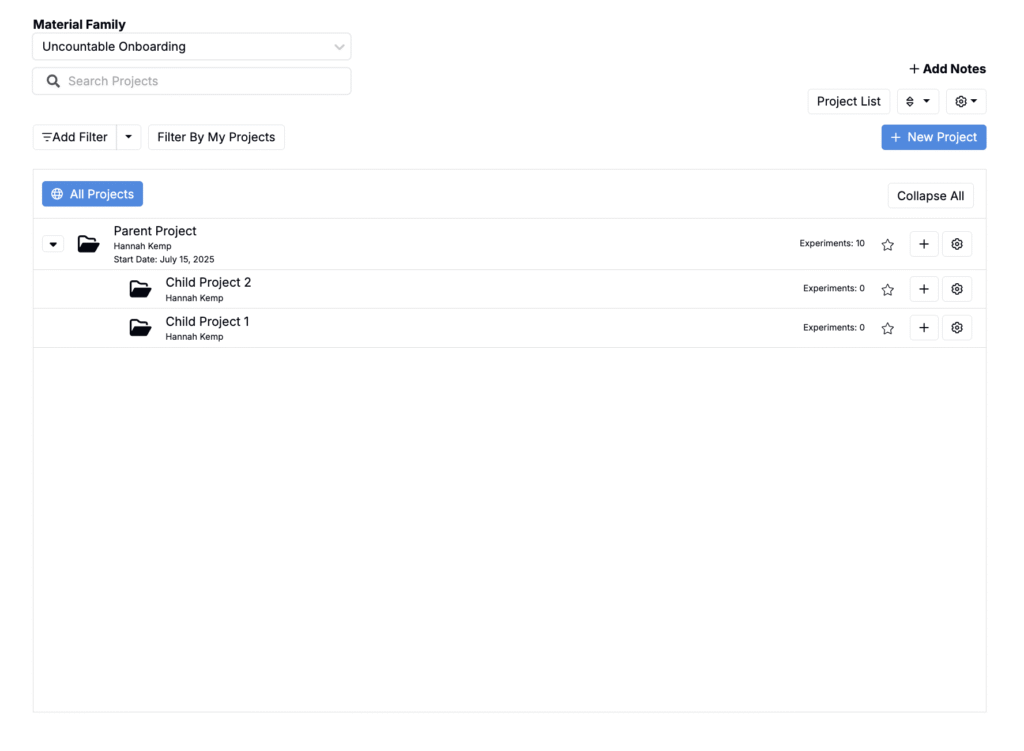1024x751 pixels.
Task: Click plus icon on Parent Project row
Action: [923, 244]
